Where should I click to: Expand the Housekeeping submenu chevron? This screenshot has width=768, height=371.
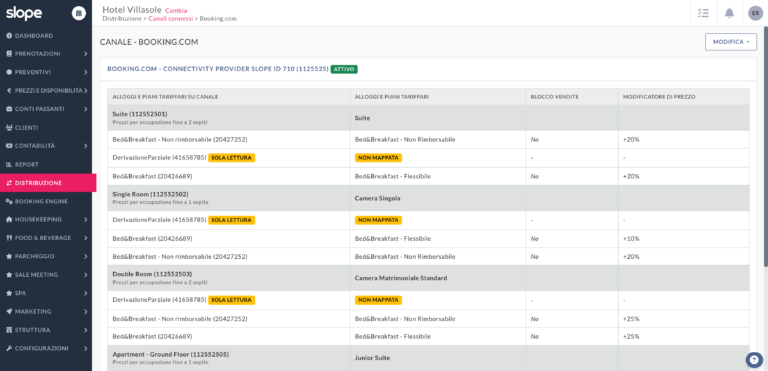pyautogui.click(x=86, y=220)
